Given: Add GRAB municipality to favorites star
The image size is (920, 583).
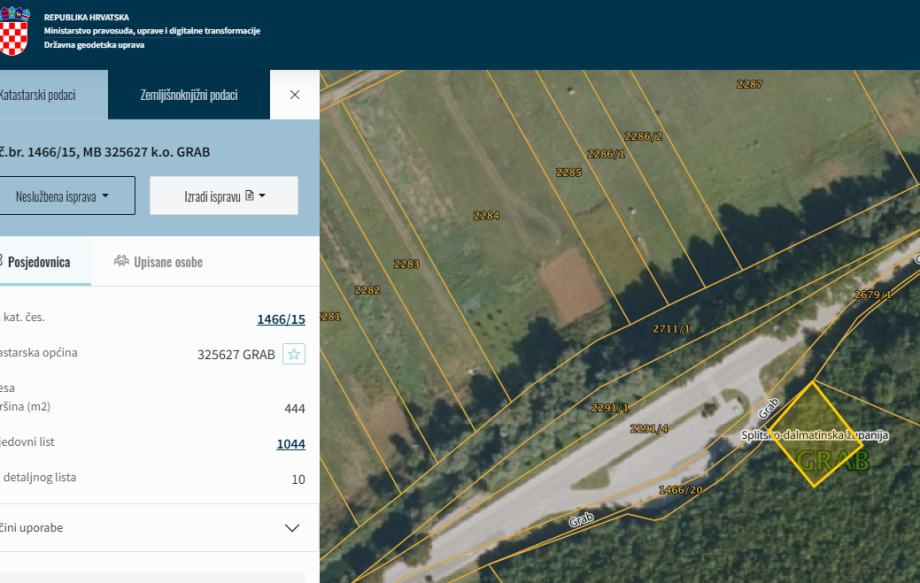Looking at the screenshot, I should 294,354.
